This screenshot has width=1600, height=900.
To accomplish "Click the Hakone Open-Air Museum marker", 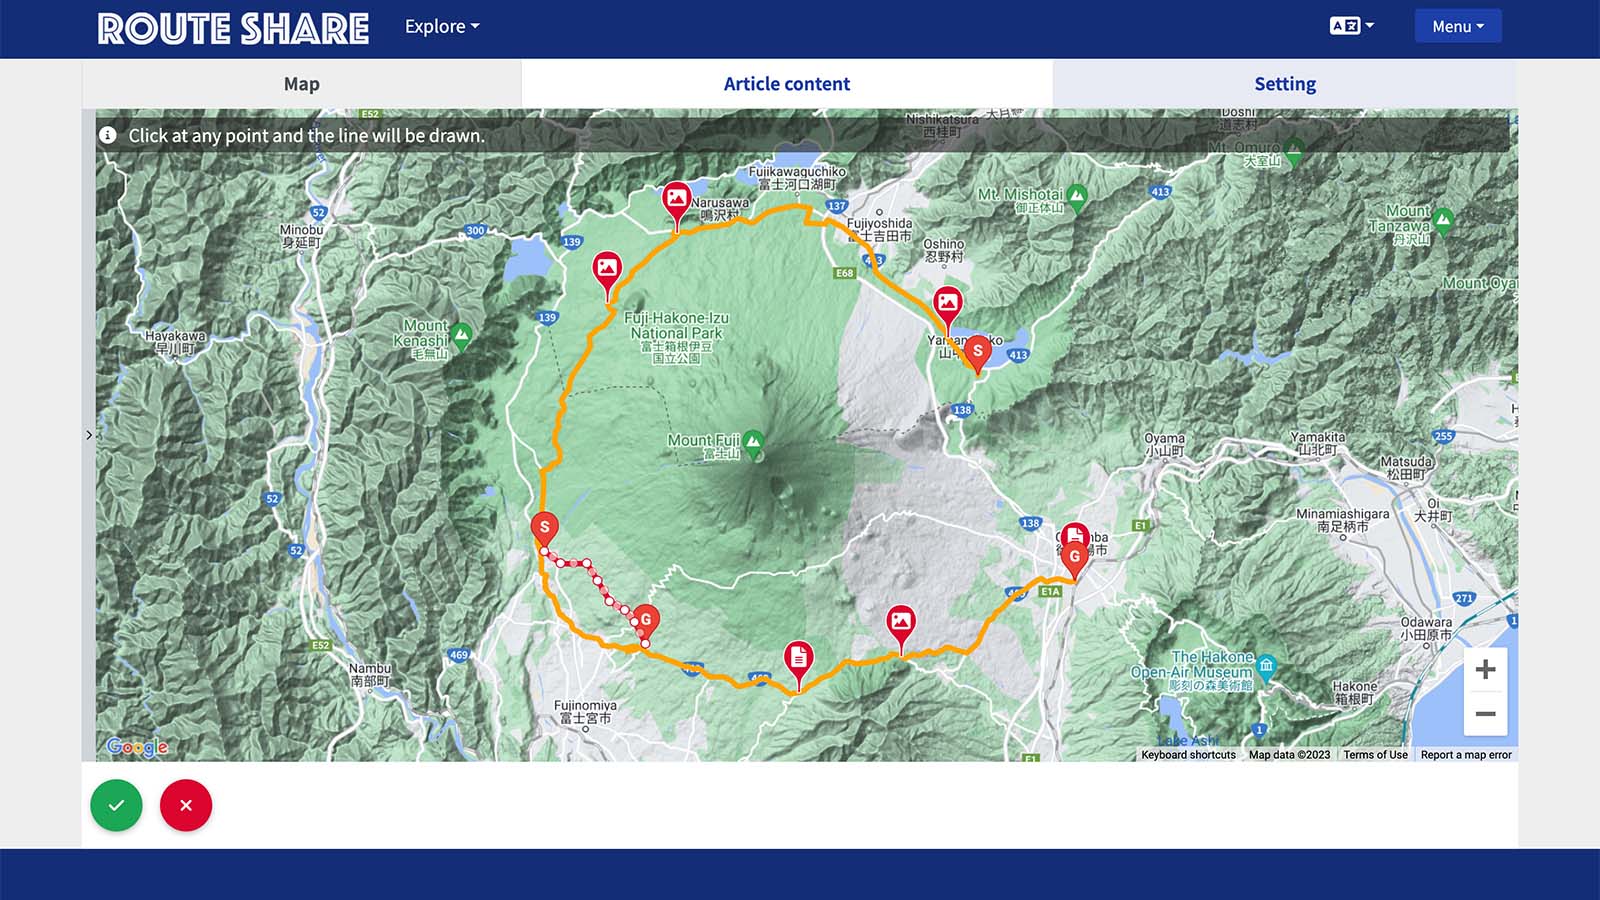I will pyautogui.click(x=1266, y=666).
